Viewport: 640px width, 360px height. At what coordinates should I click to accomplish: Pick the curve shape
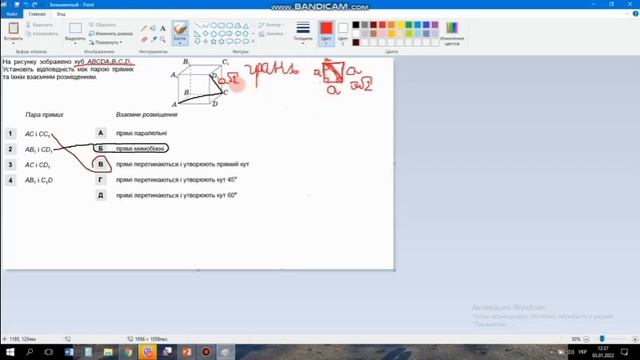pyautogui.click(x=205, y=26)
